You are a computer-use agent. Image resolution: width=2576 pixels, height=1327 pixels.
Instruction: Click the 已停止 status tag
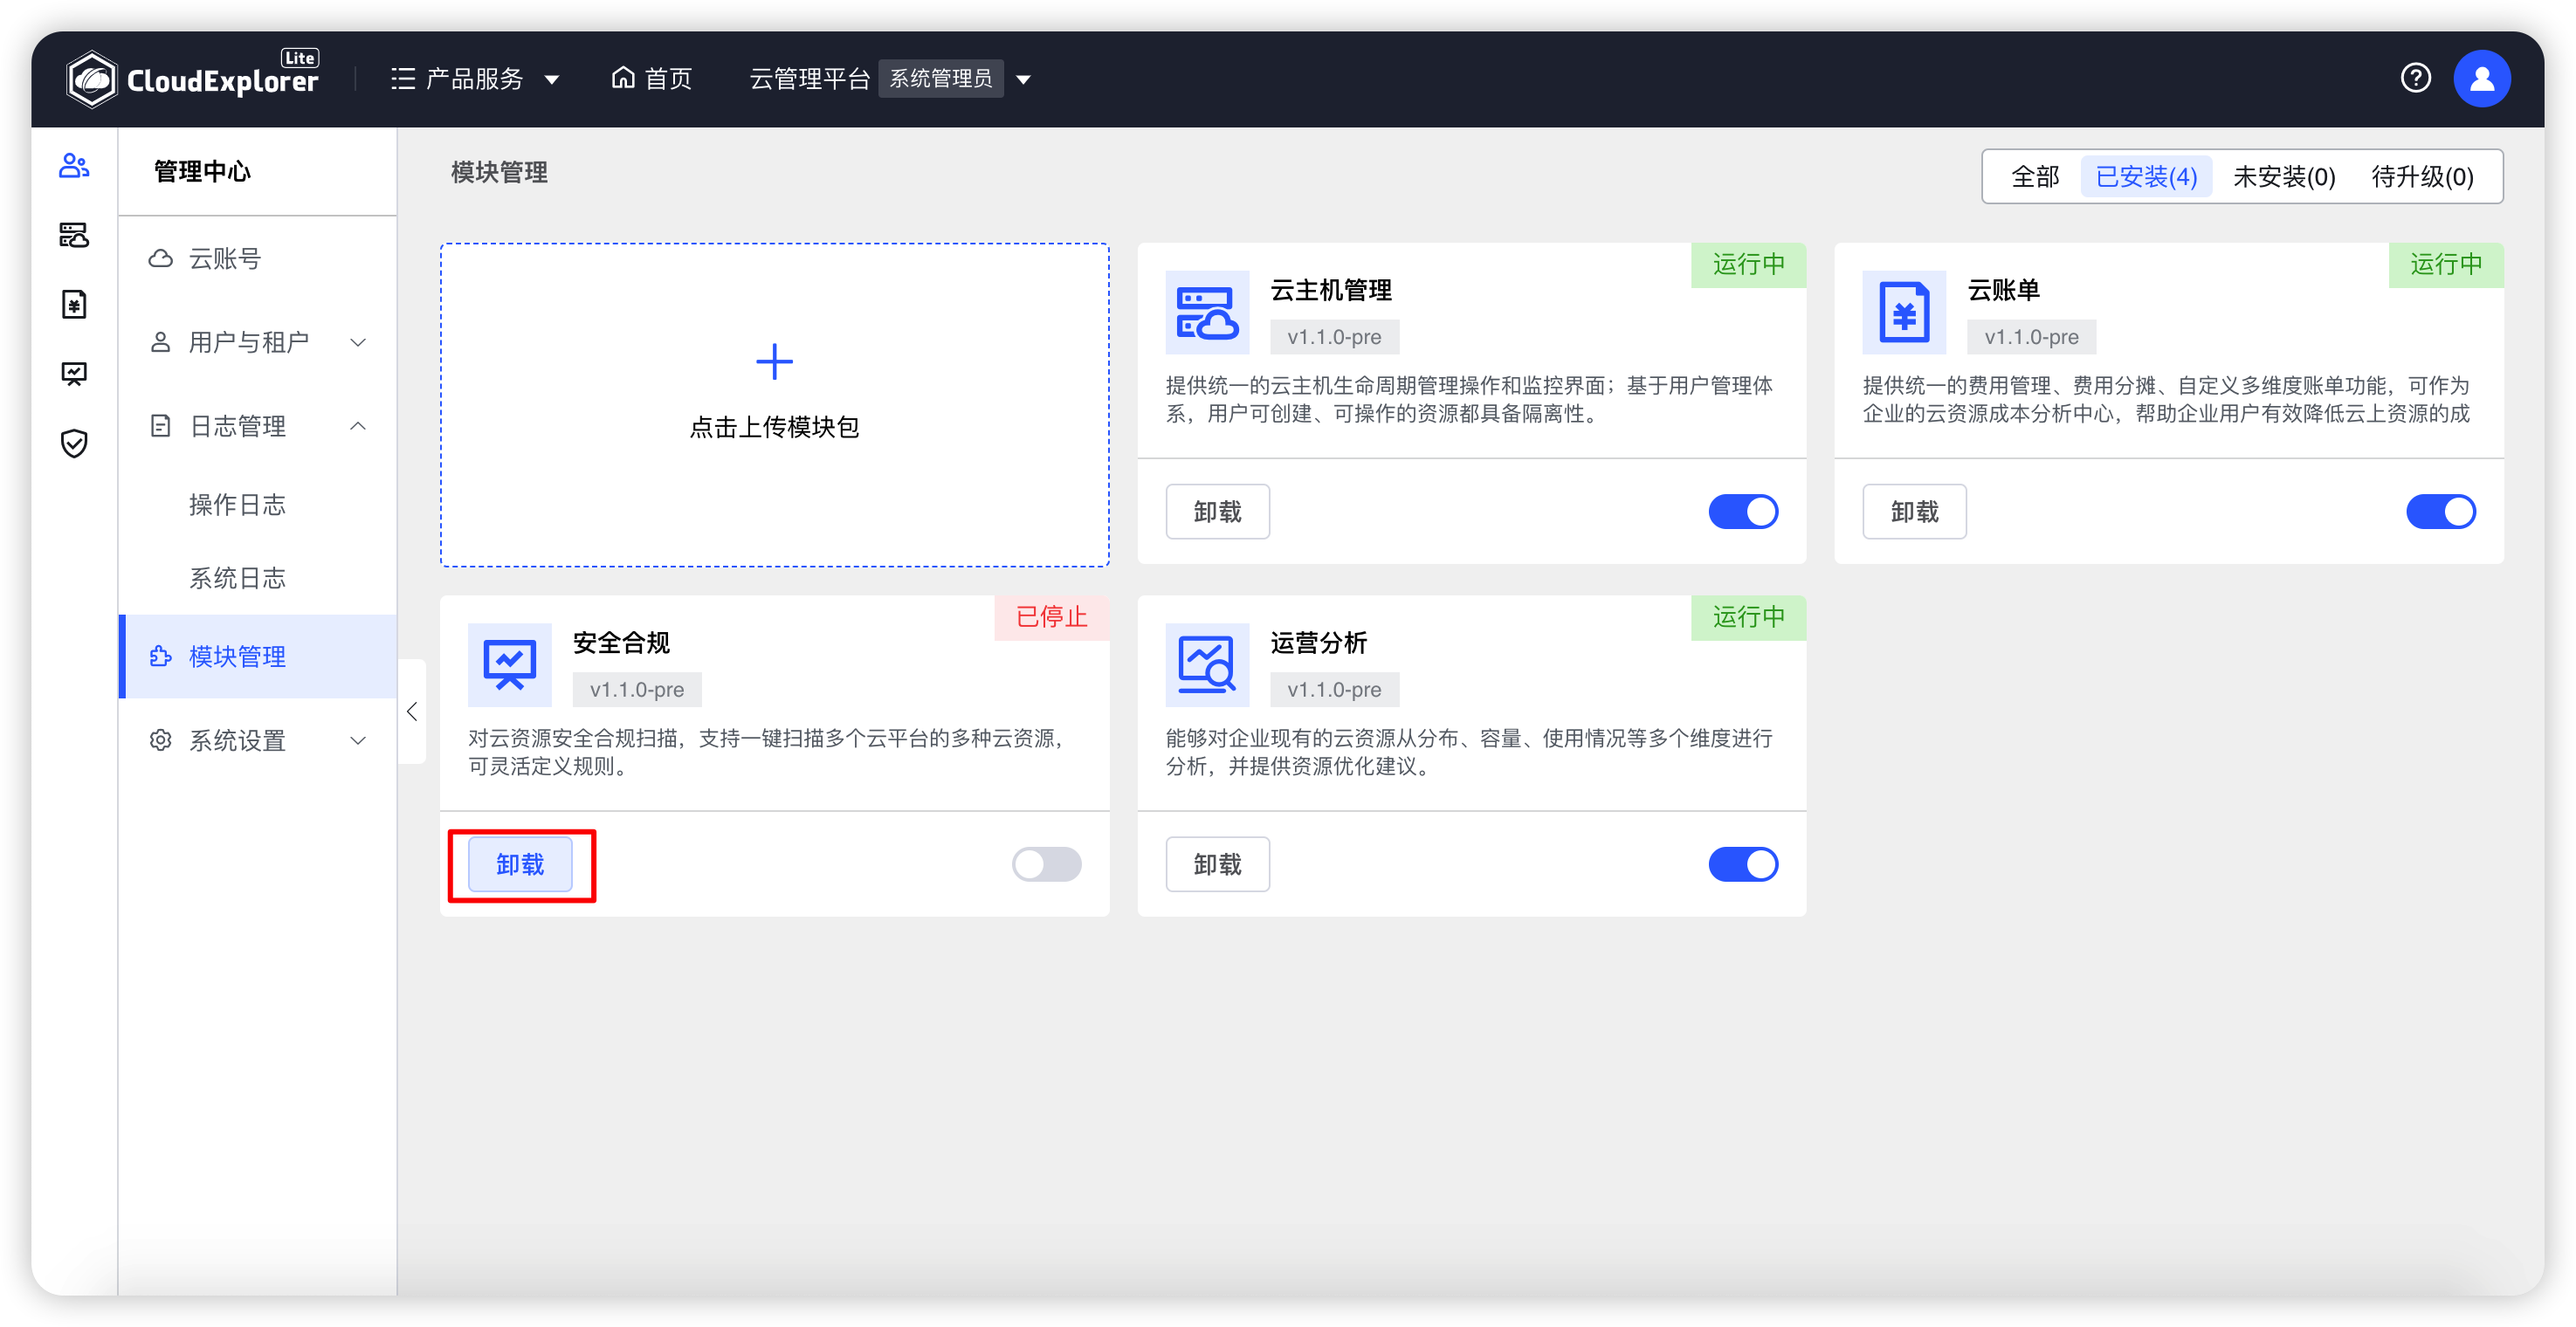(x=1051, y=617)
